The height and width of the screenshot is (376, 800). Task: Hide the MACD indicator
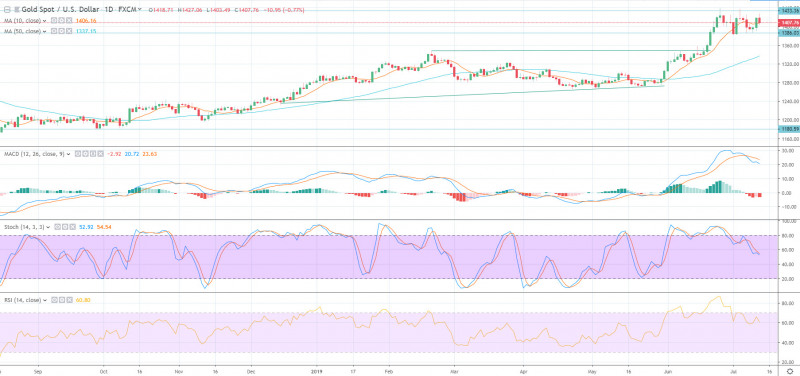[78, 154]
